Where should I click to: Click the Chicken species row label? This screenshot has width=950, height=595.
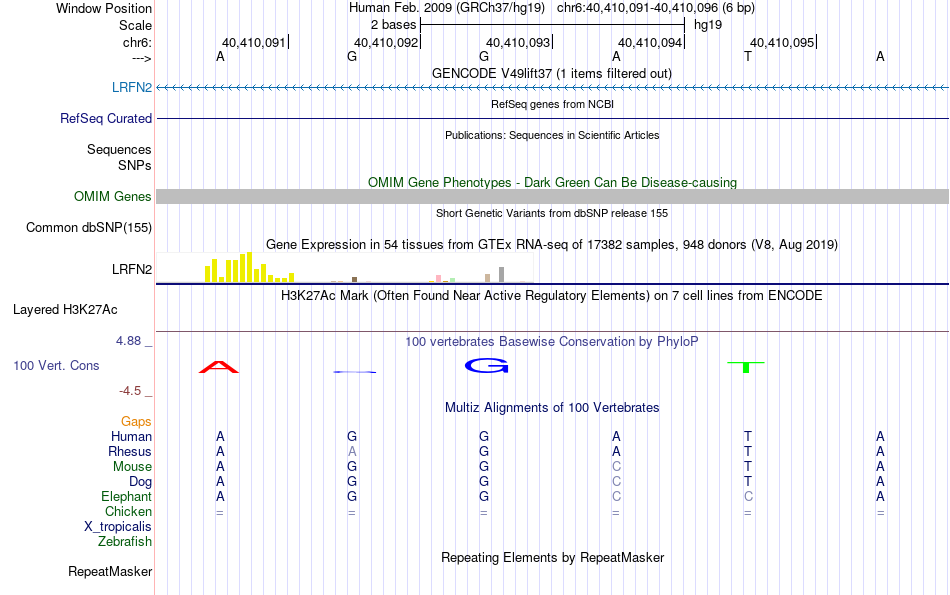128,511
